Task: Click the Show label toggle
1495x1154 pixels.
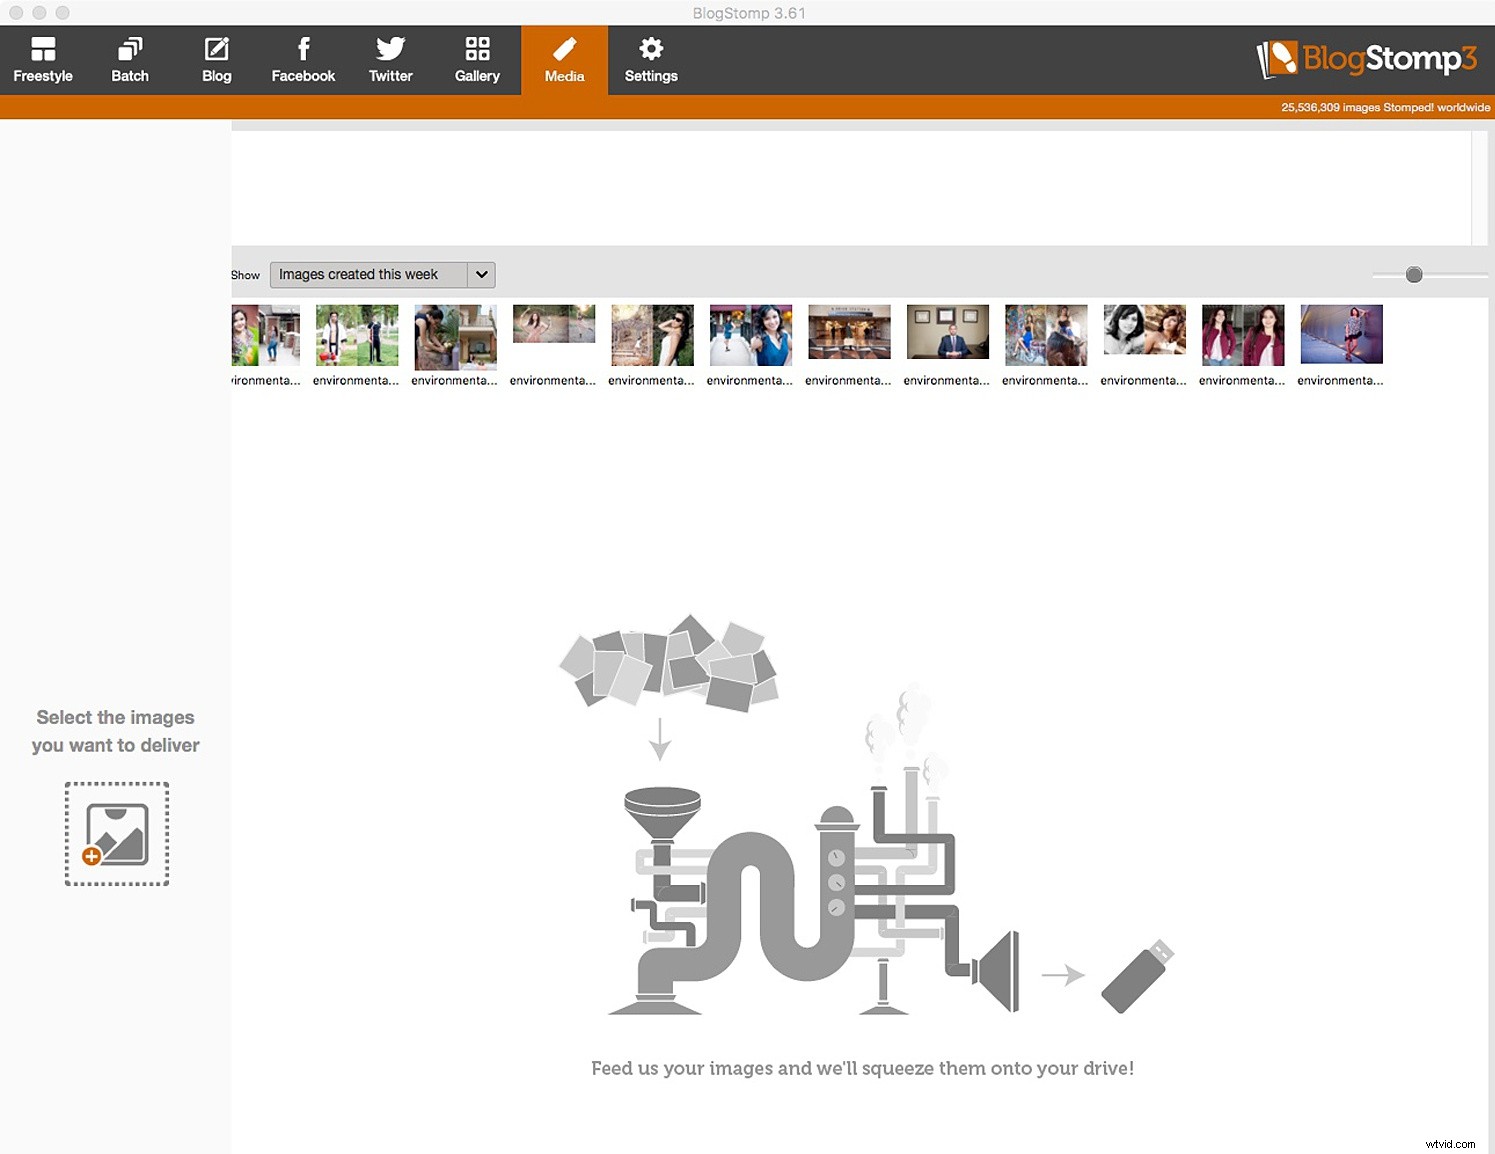Action: [246, 274]
